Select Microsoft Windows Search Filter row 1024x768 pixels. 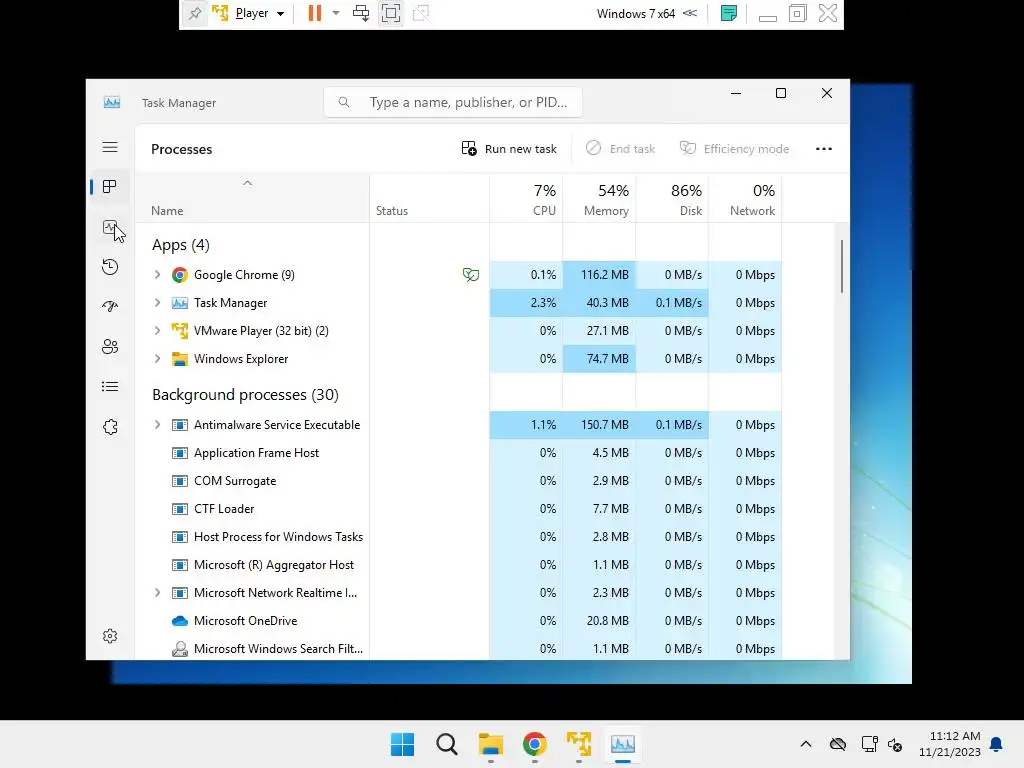pos(458,648)
